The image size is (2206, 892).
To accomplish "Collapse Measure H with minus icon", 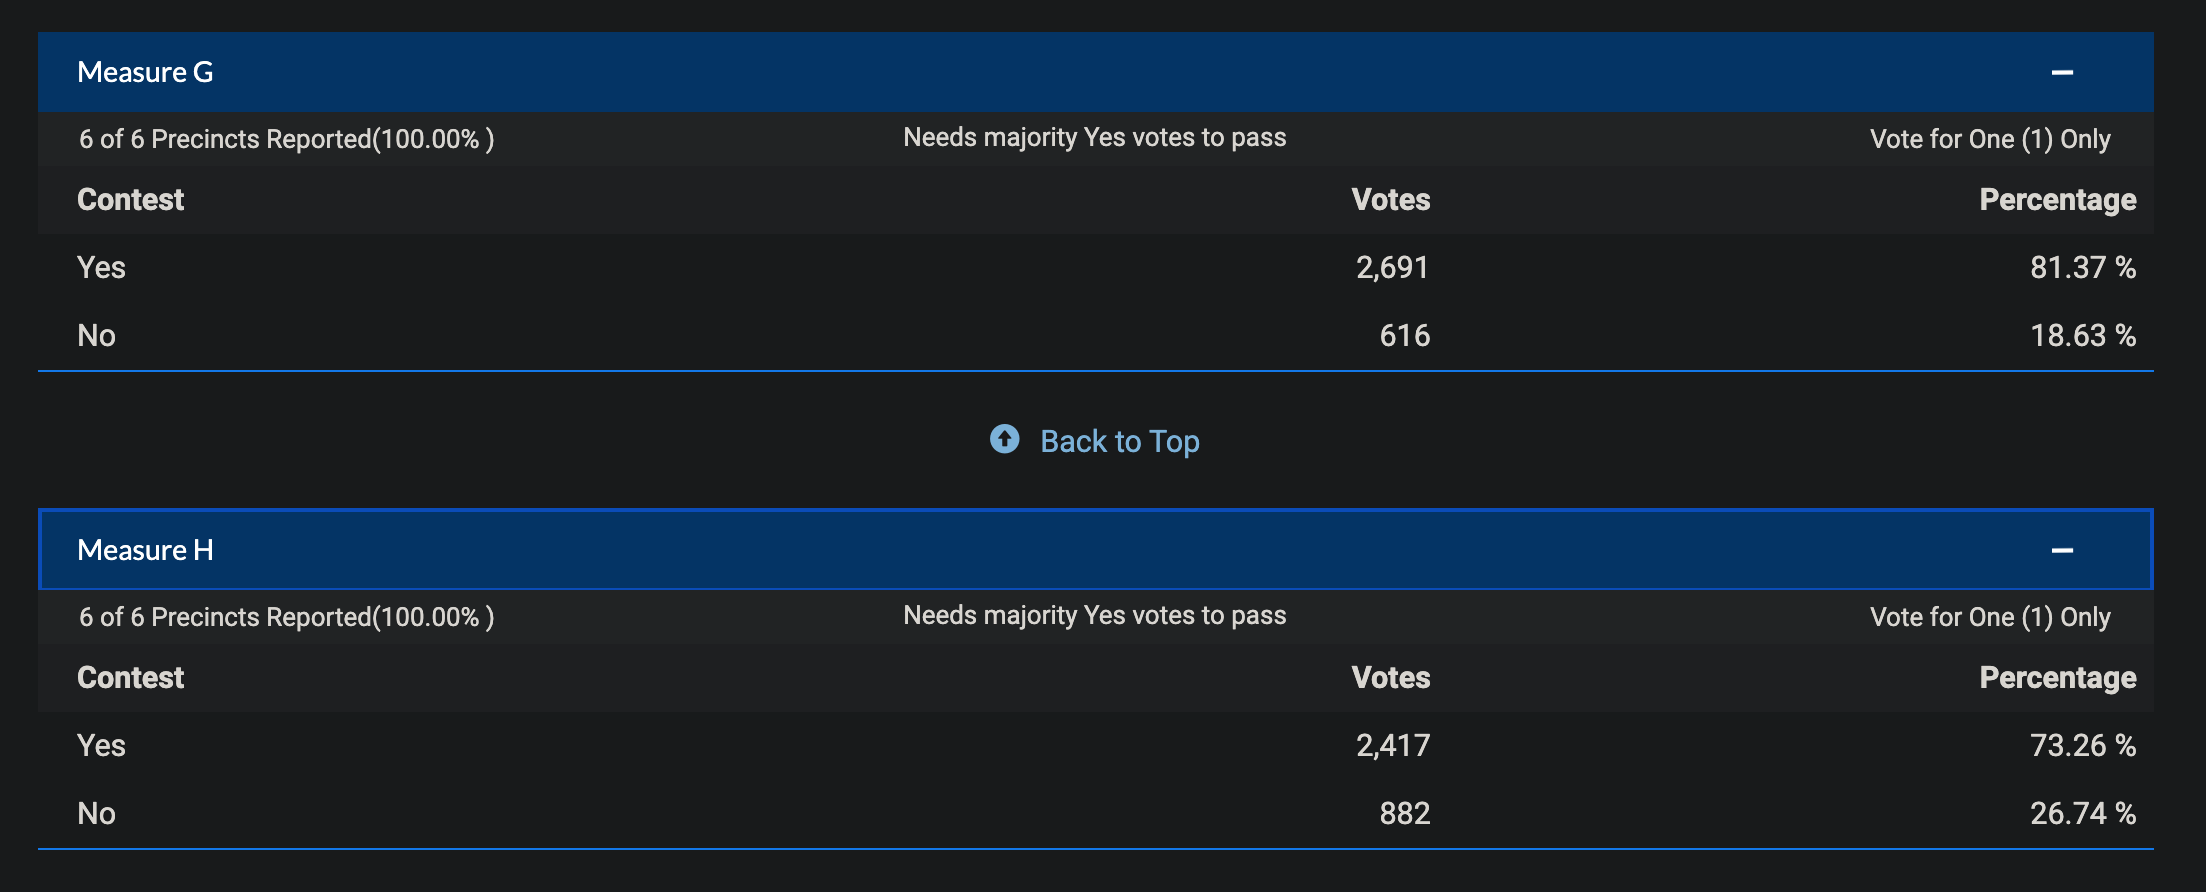I will (2062, 551).
